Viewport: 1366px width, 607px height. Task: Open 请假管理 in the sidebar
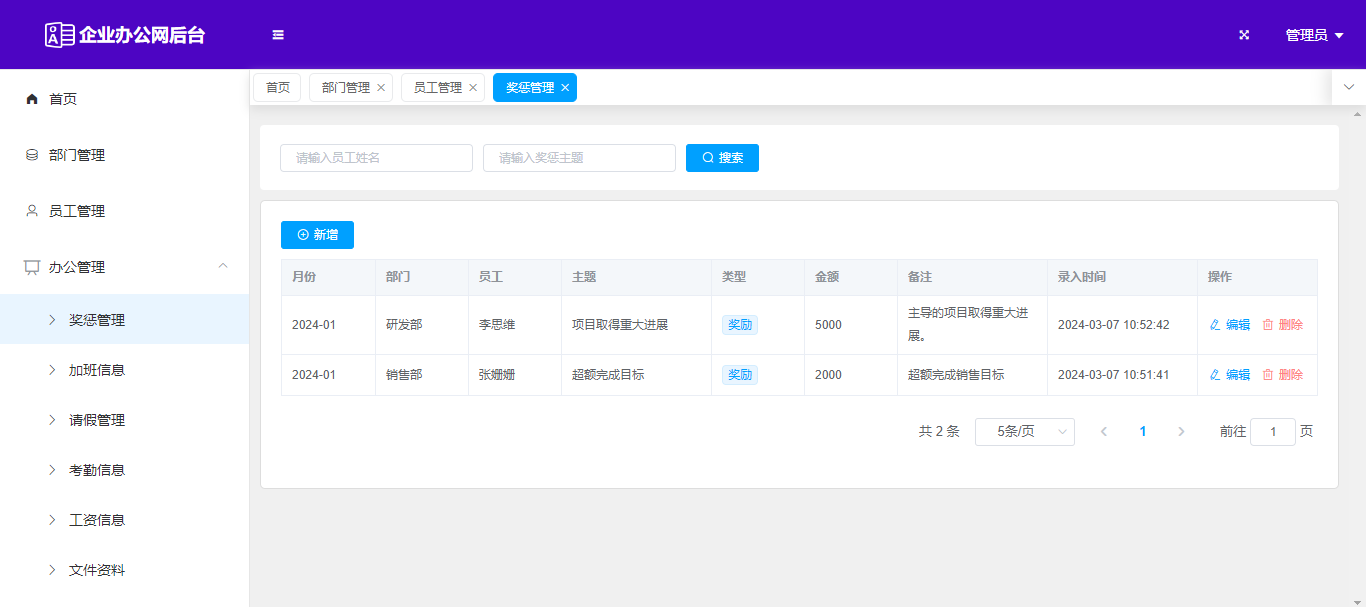tap(97, 420)
